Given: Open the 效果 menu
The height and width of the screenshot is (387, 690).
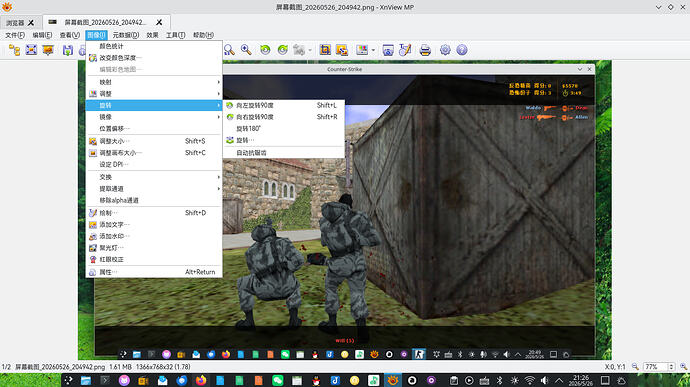Looking at the screenshot, I should (x=152, y=35).
